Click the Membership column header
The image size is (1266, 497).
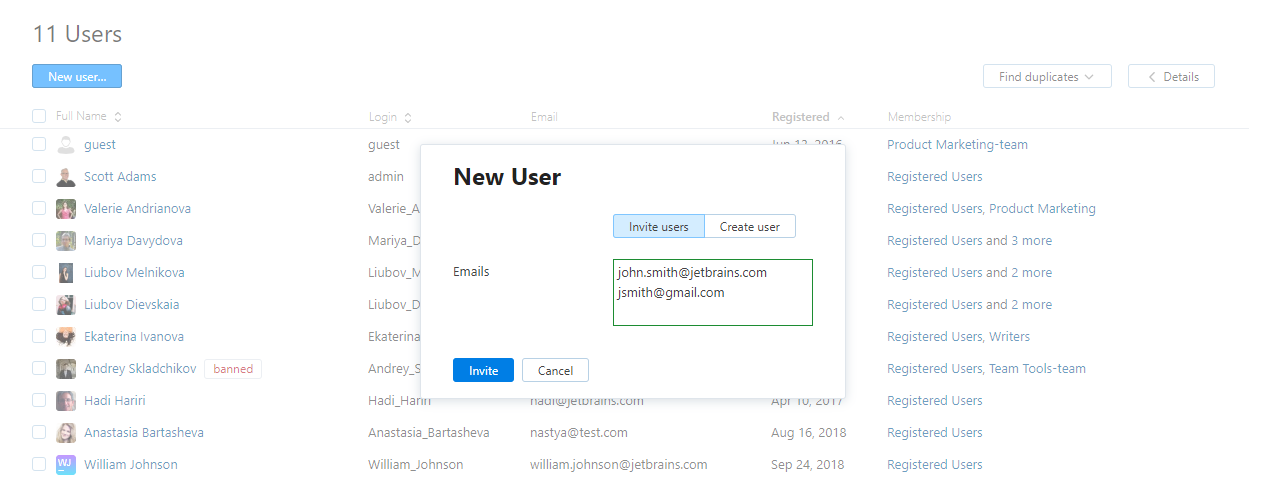pyautogui.click(x=919, y=117)
